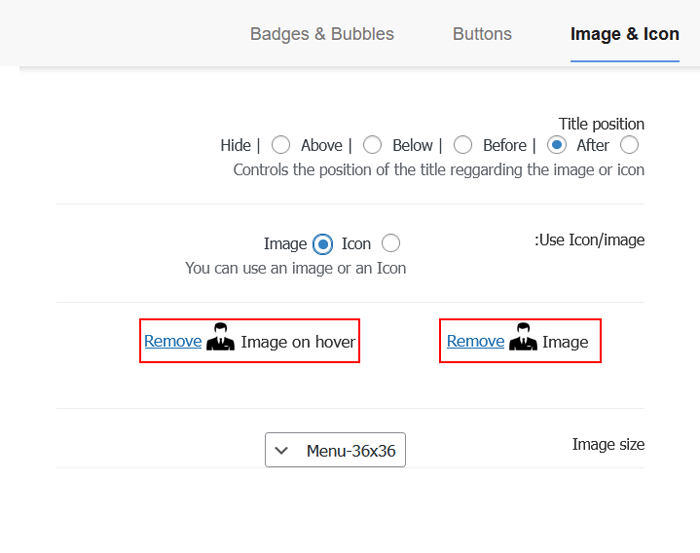This screenshot has width=700, height=553.
Task: Select the rightmost Title position radio button
Action: point(630,145)
